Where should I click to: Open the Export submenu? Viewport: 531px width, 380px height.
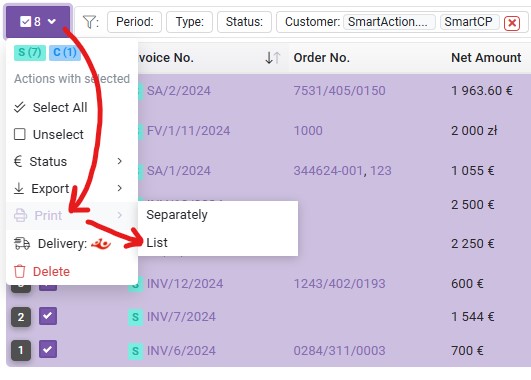point(72,188)
